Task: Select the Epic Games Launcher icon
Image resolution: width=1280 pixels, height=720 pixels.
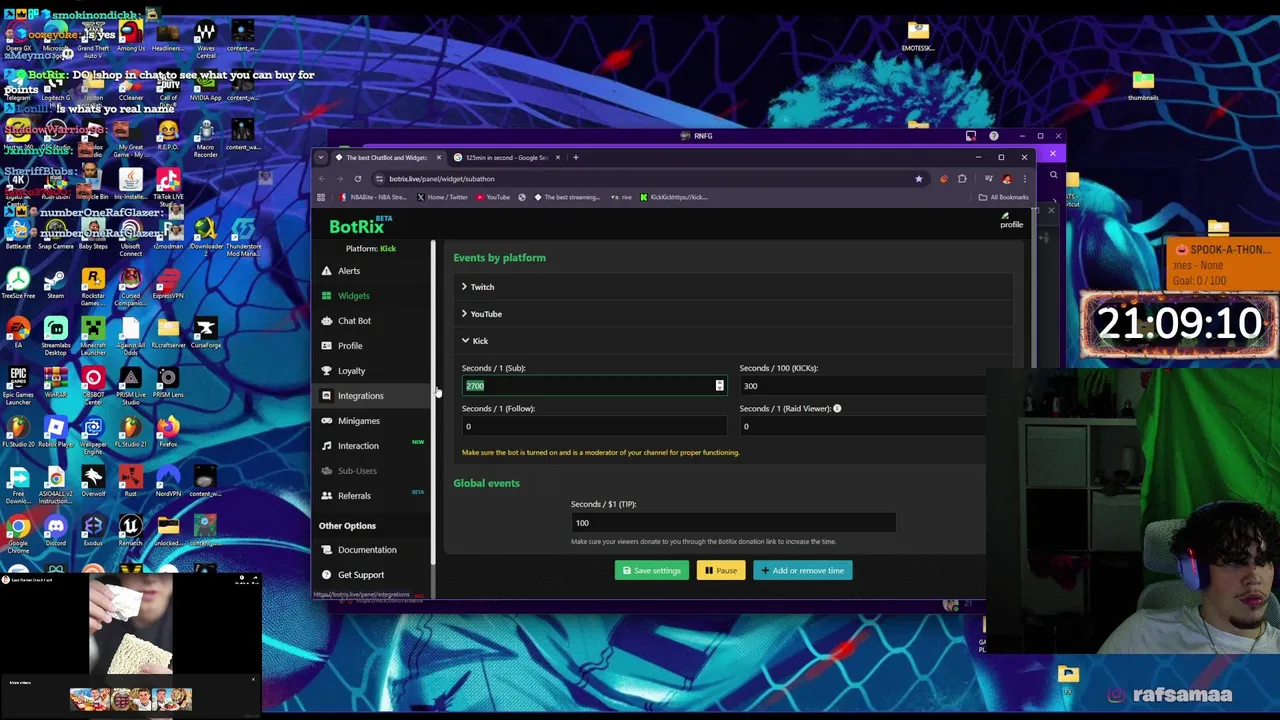Action: coord(18,385)
